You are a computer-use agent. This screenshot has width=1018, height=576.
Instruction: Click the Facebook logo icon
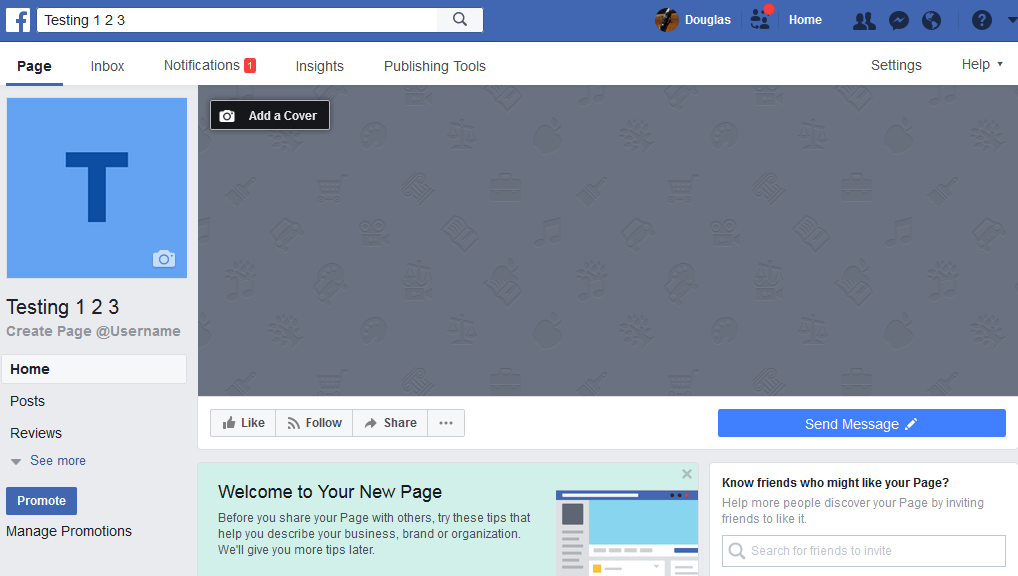coord(18,20)
